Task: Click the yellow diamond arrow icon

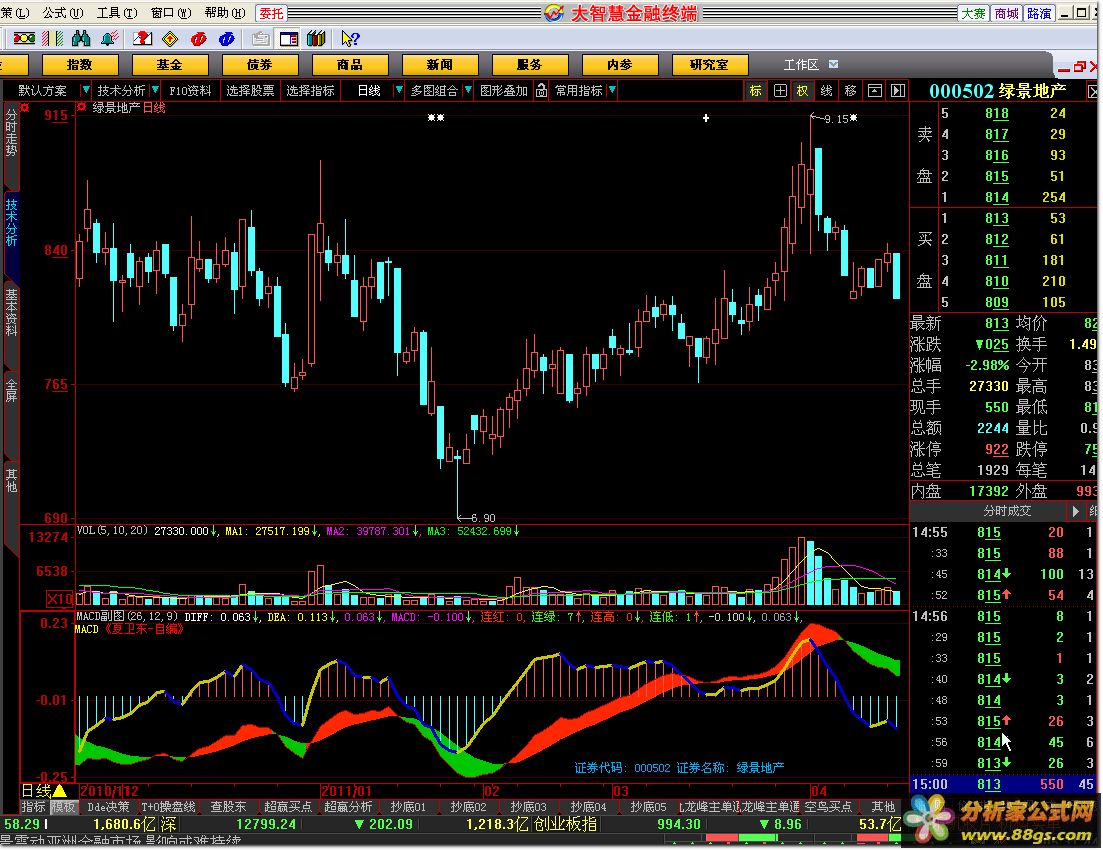Action: [170, 39]
